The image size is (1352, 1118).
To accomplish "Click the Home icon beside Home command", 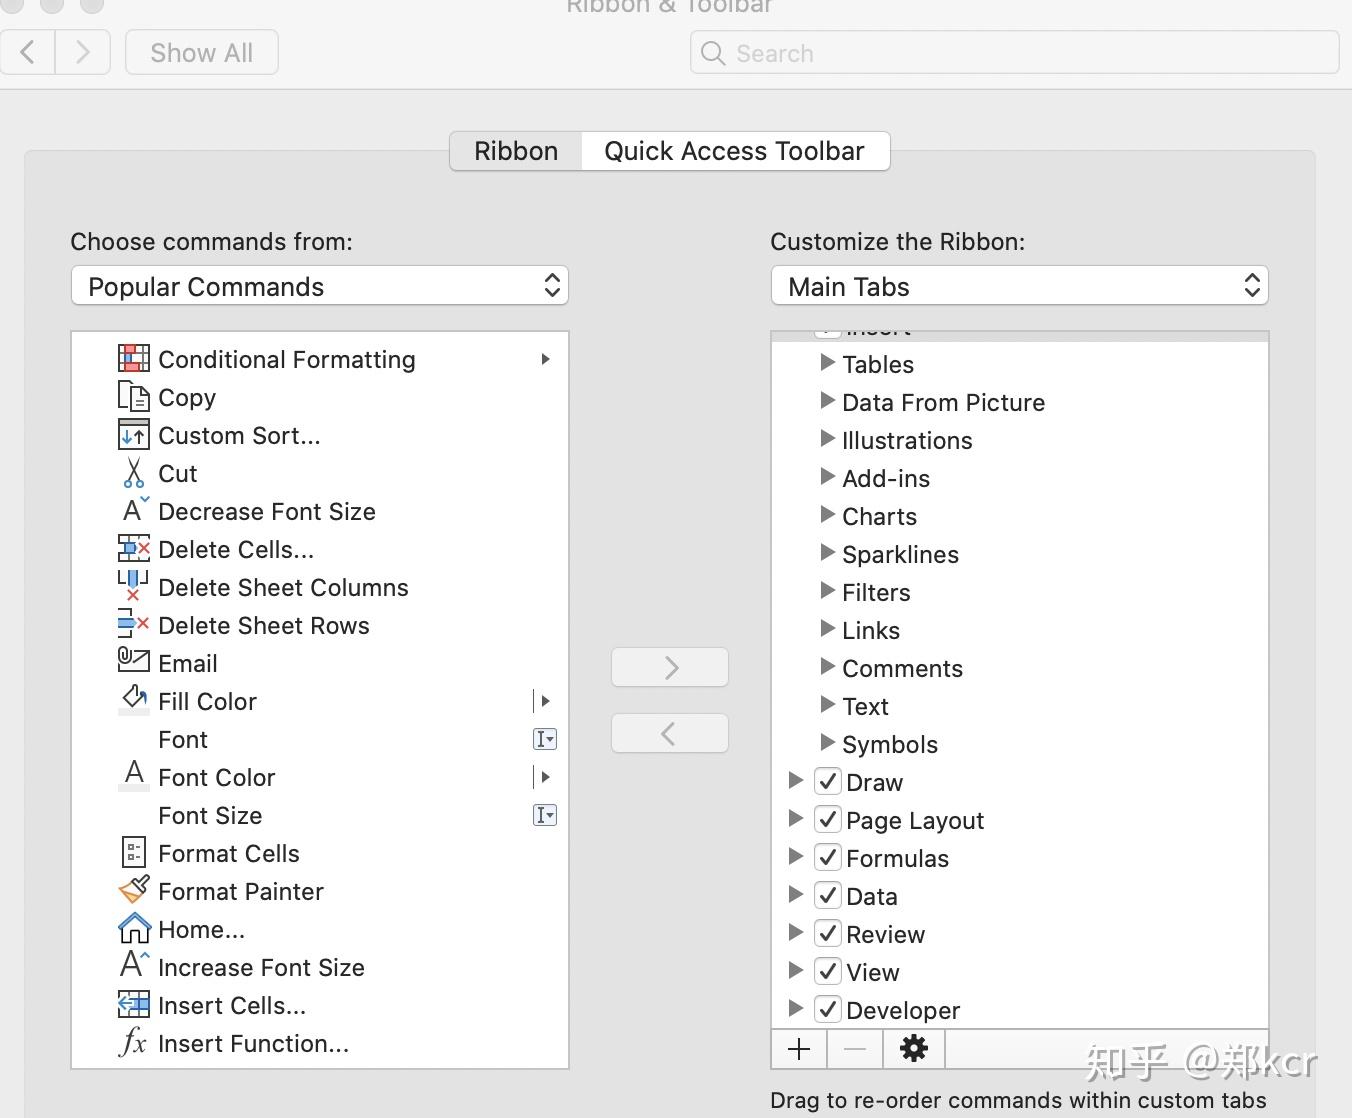I will pyautogui.click(x=133, y=928).
